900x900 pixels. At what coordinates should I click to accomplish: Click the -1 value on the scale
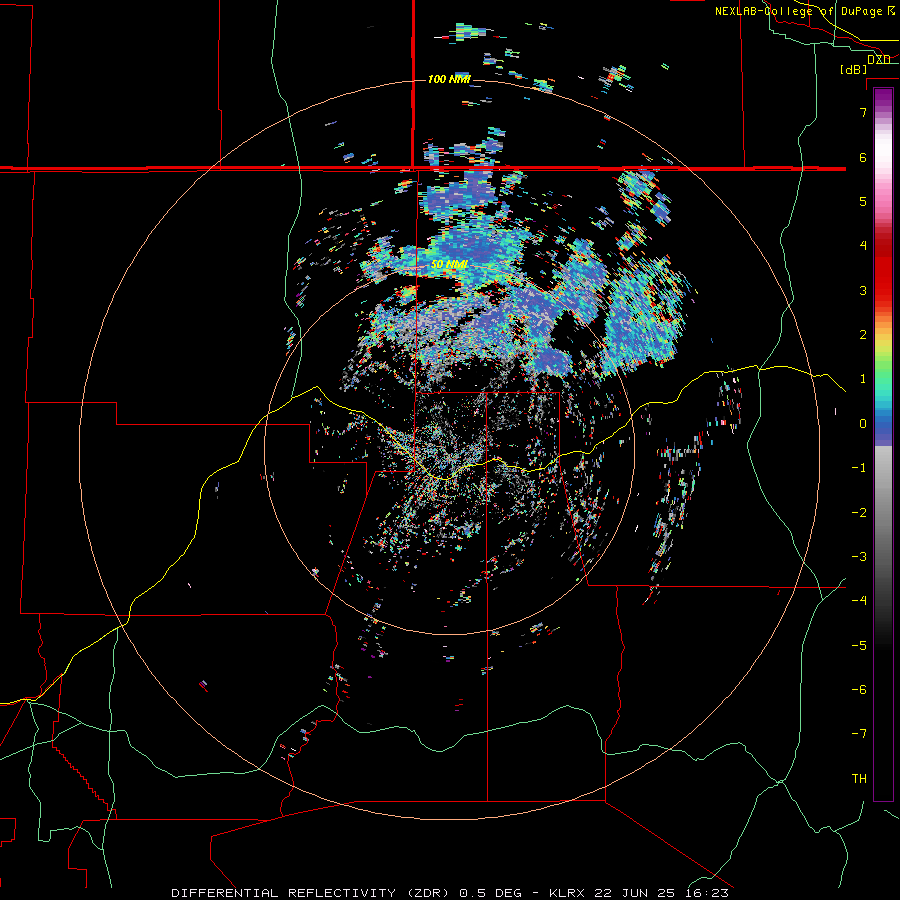click(x=859, y=468)
